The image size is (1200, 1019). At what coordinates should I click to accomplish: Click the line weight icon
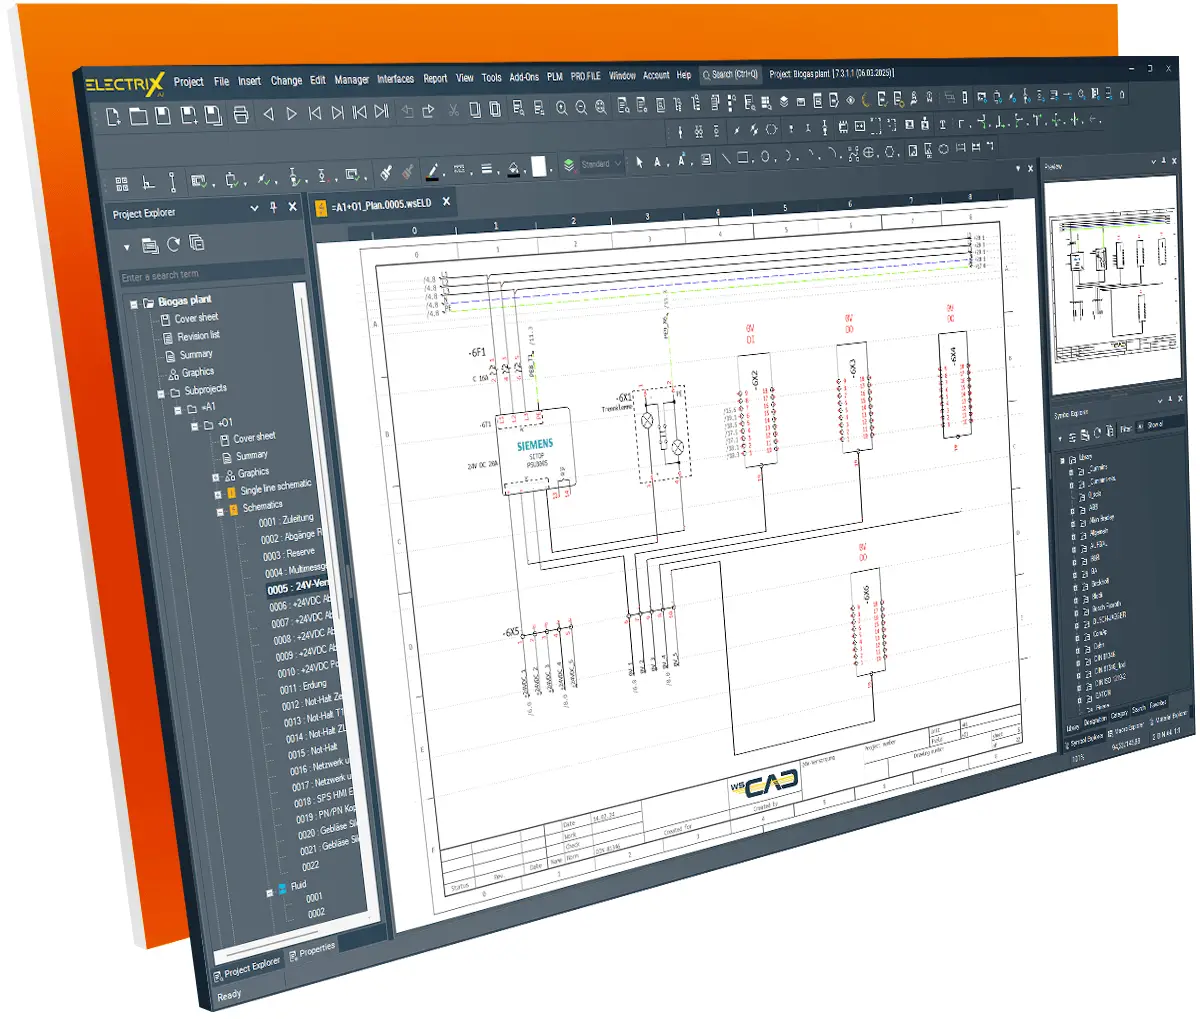[x=487, y=169]
